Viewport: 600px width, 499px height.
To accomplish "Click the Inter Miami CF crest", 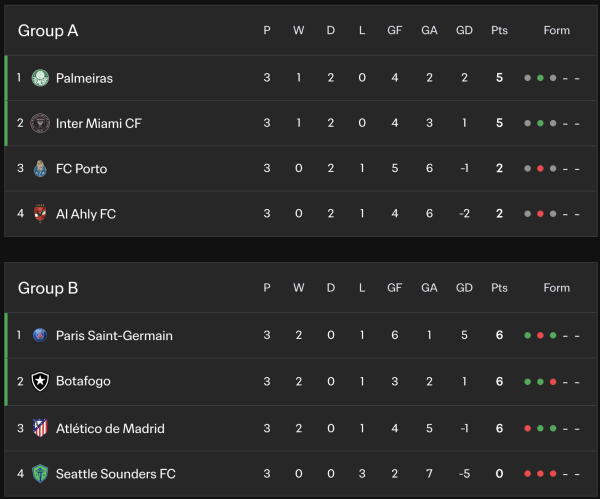I will click(40, 123).
